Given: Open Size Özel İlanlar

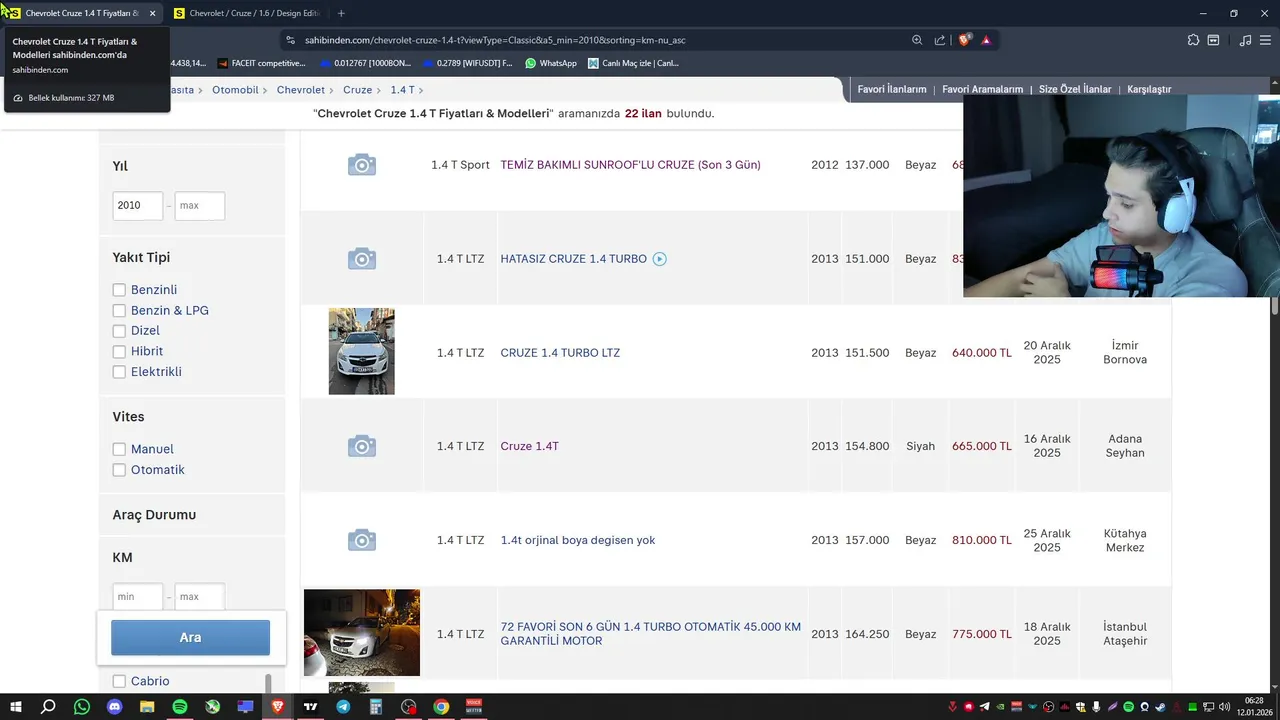Looking at the screenshot, I should [x=1075, y=89].
